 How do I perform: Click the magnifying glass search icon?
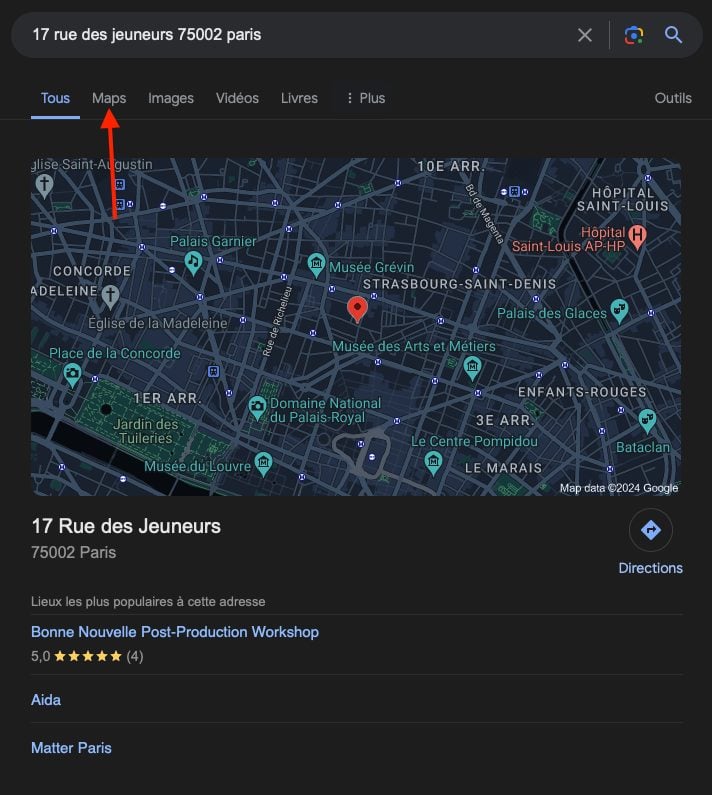pyautogui.click(x=673, y=35)
